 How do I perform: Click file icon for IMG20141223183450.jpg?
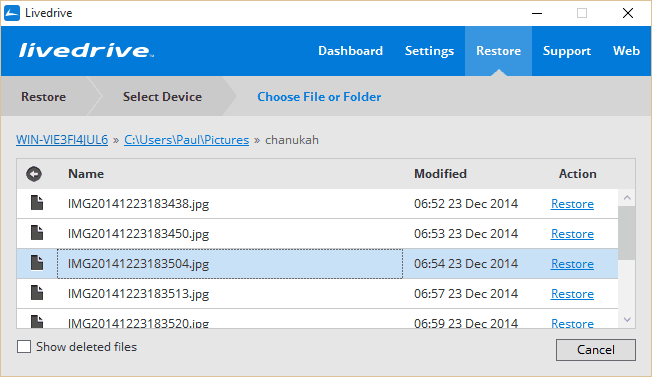(x=37, y=233)
